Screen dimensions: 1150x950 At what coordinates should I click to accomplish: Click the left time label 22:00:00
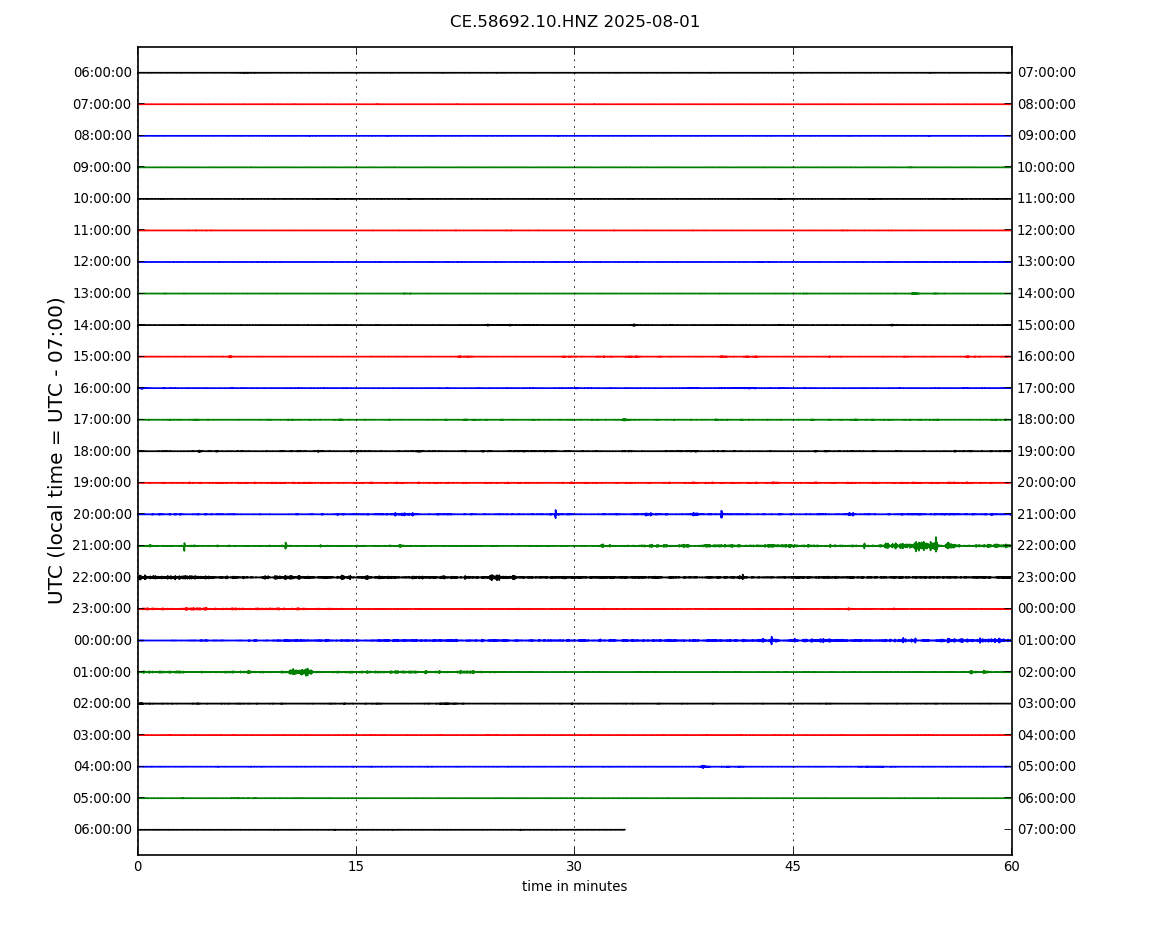pos(103,577)
